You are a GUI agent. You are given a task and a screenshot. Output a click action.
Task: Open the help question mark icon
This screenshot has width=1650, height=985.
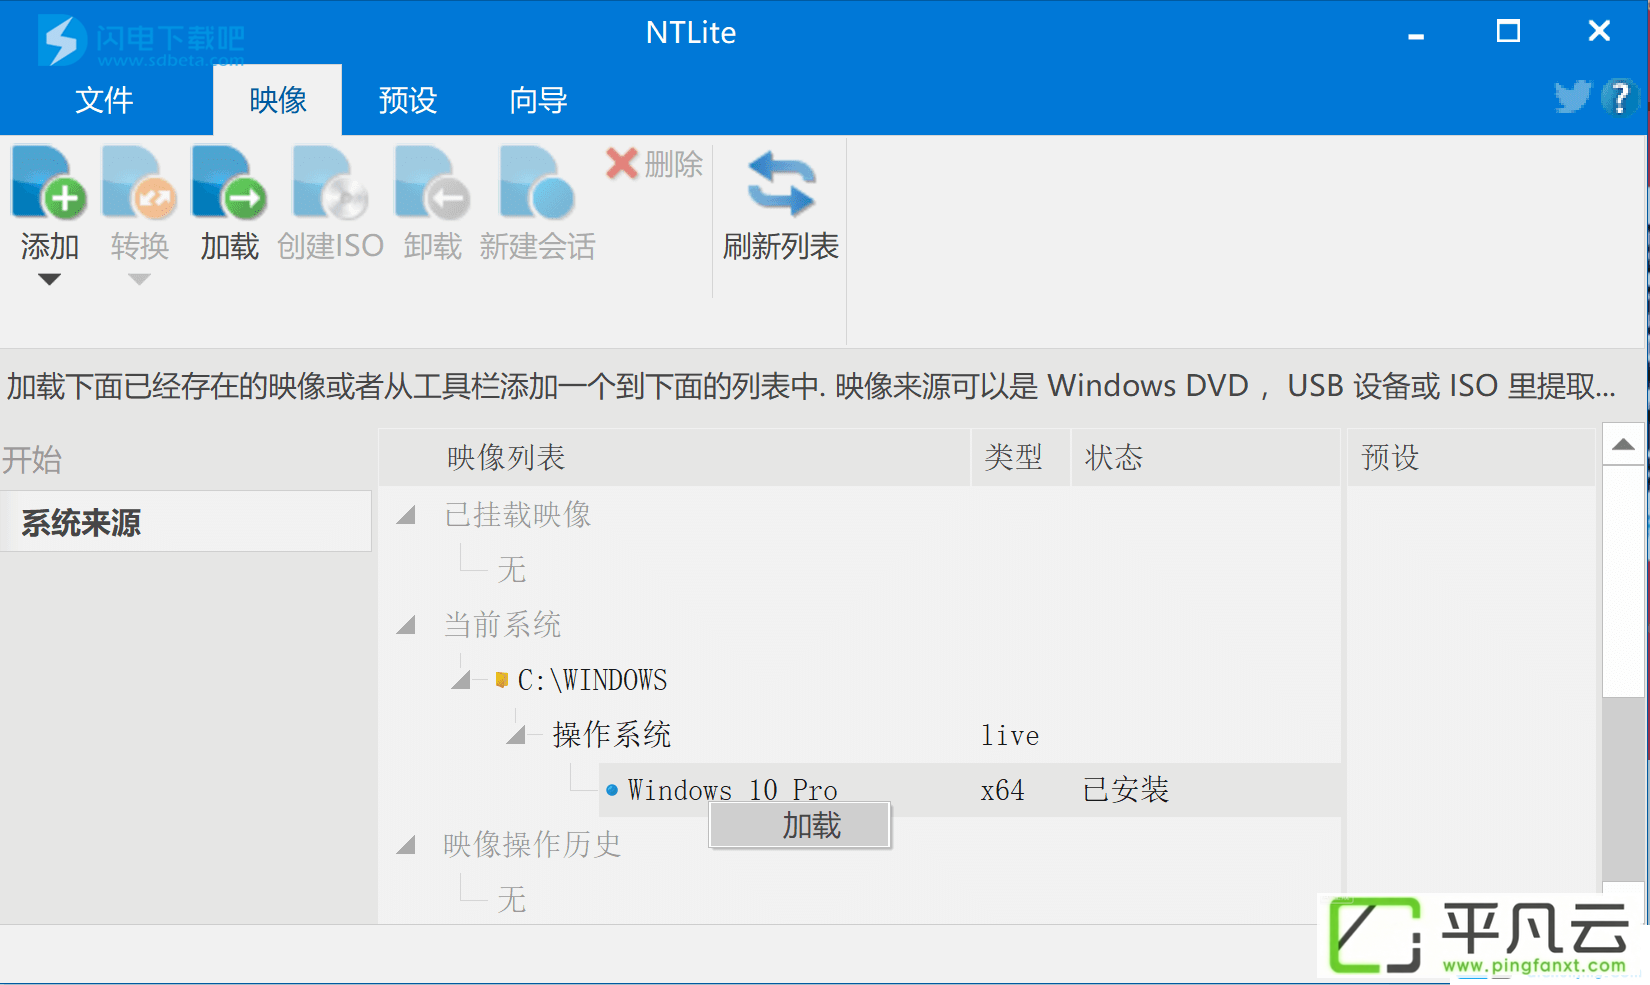click(1620, 97)
